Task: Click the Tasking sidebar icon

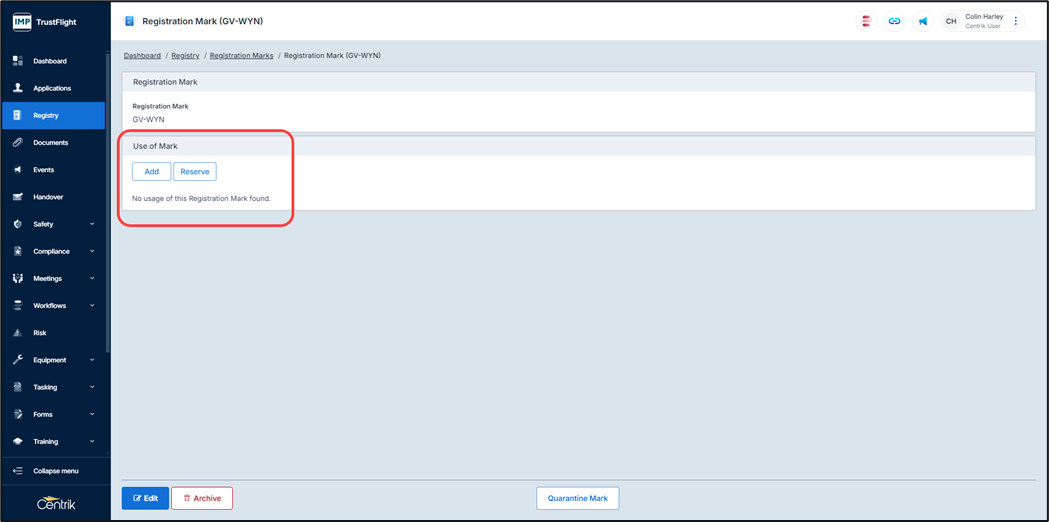Action: (x=19, y=387)
